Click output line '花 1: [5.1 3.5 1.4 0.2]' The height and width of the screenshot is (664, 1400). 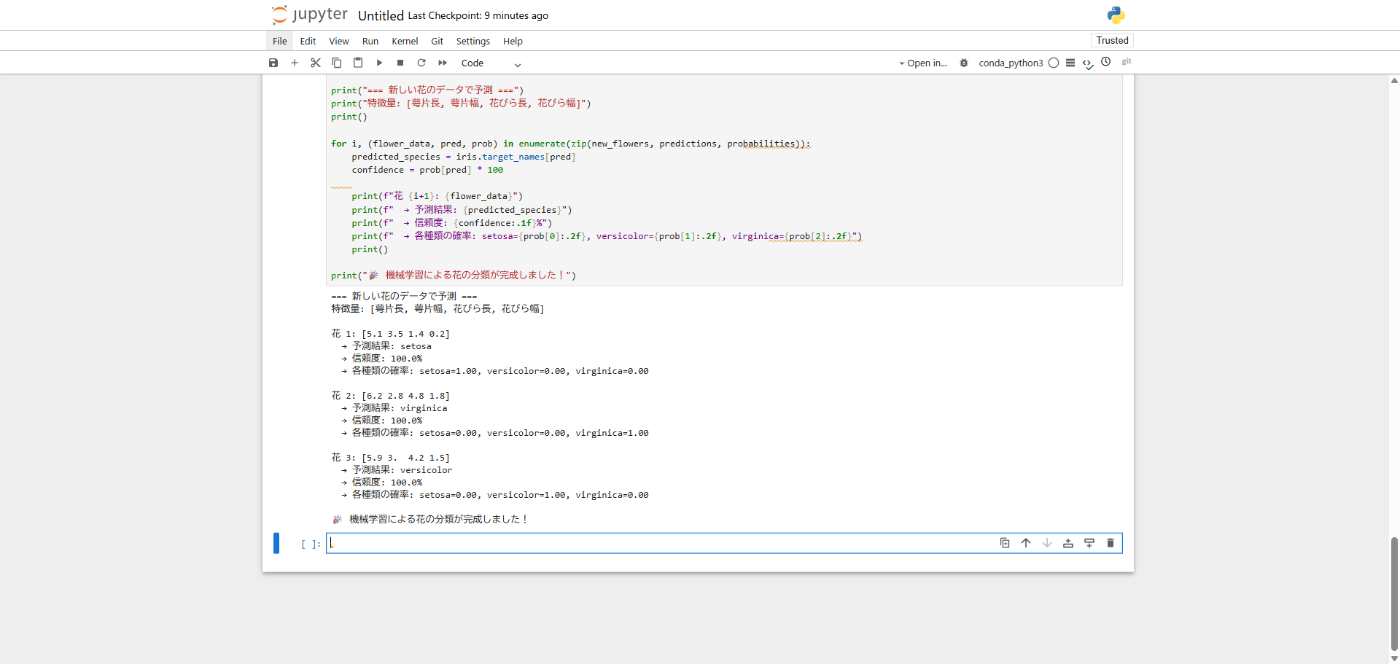(390, 333)
